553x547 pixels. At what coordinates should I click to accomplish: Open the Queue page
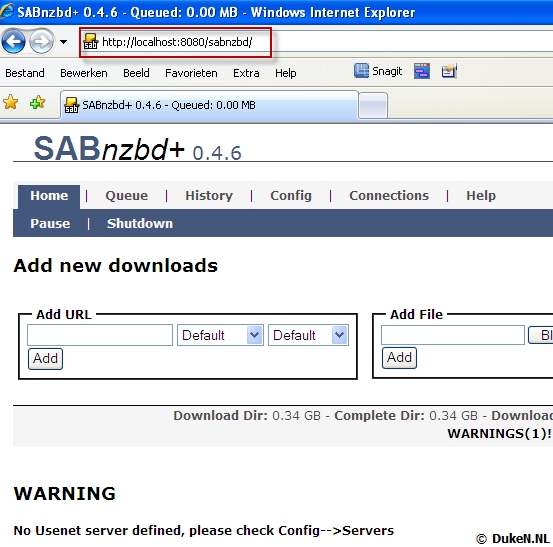[127, 195]
